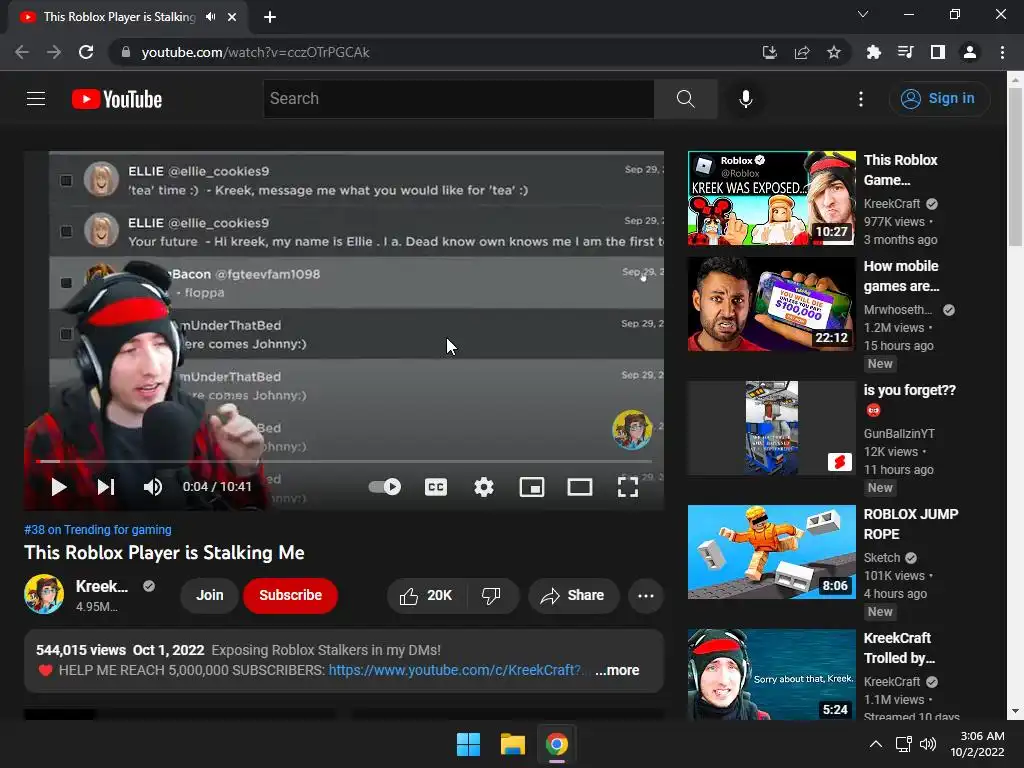Open the YouTube hamburger guide menu

coord(36,99)
